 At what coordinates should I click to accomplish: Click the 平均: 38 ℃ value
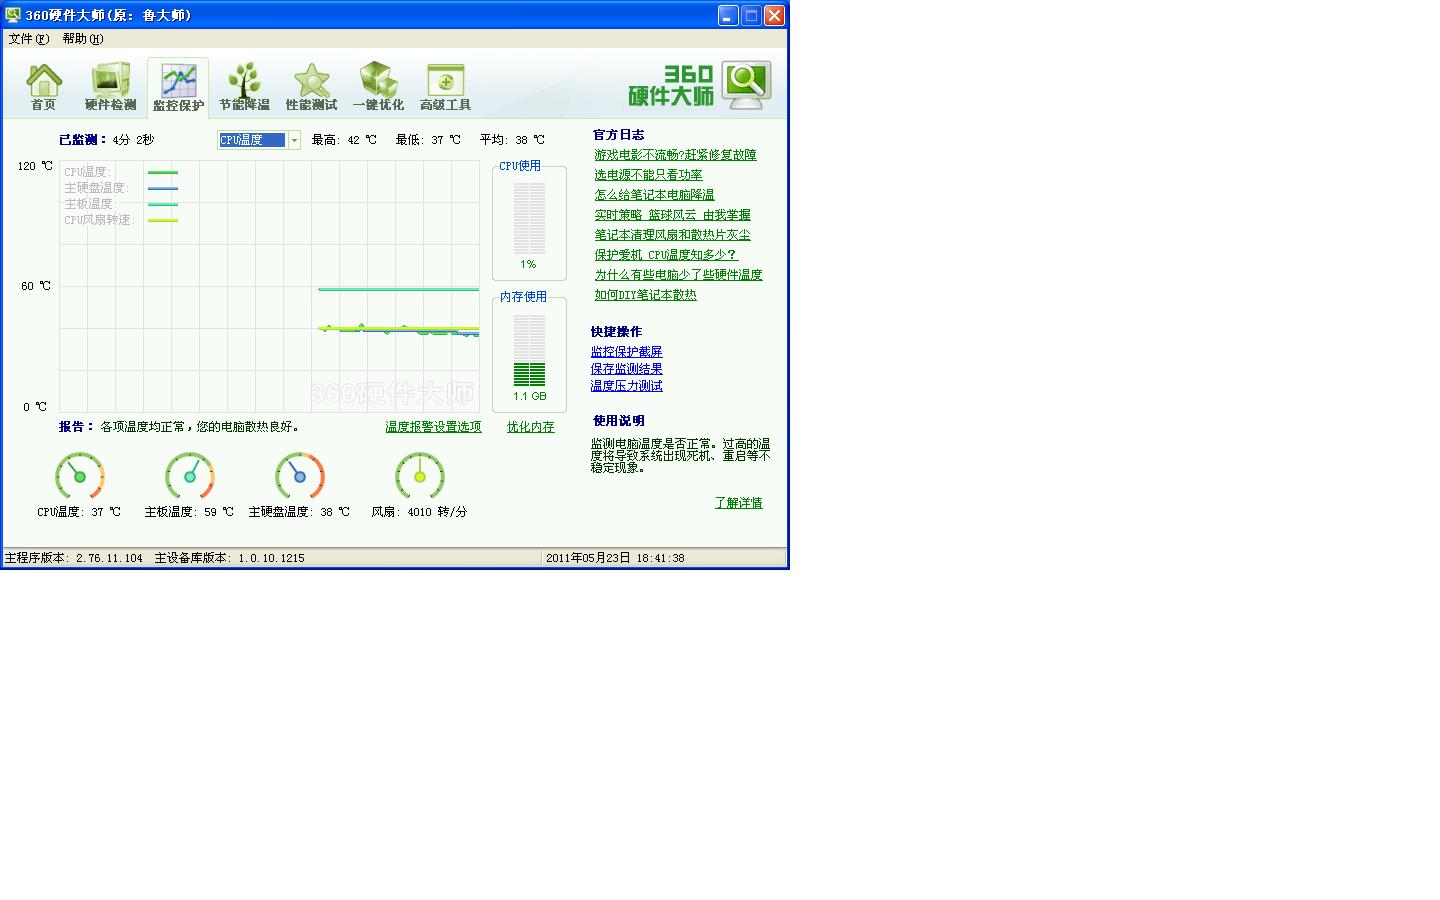[x=512, y=140]
